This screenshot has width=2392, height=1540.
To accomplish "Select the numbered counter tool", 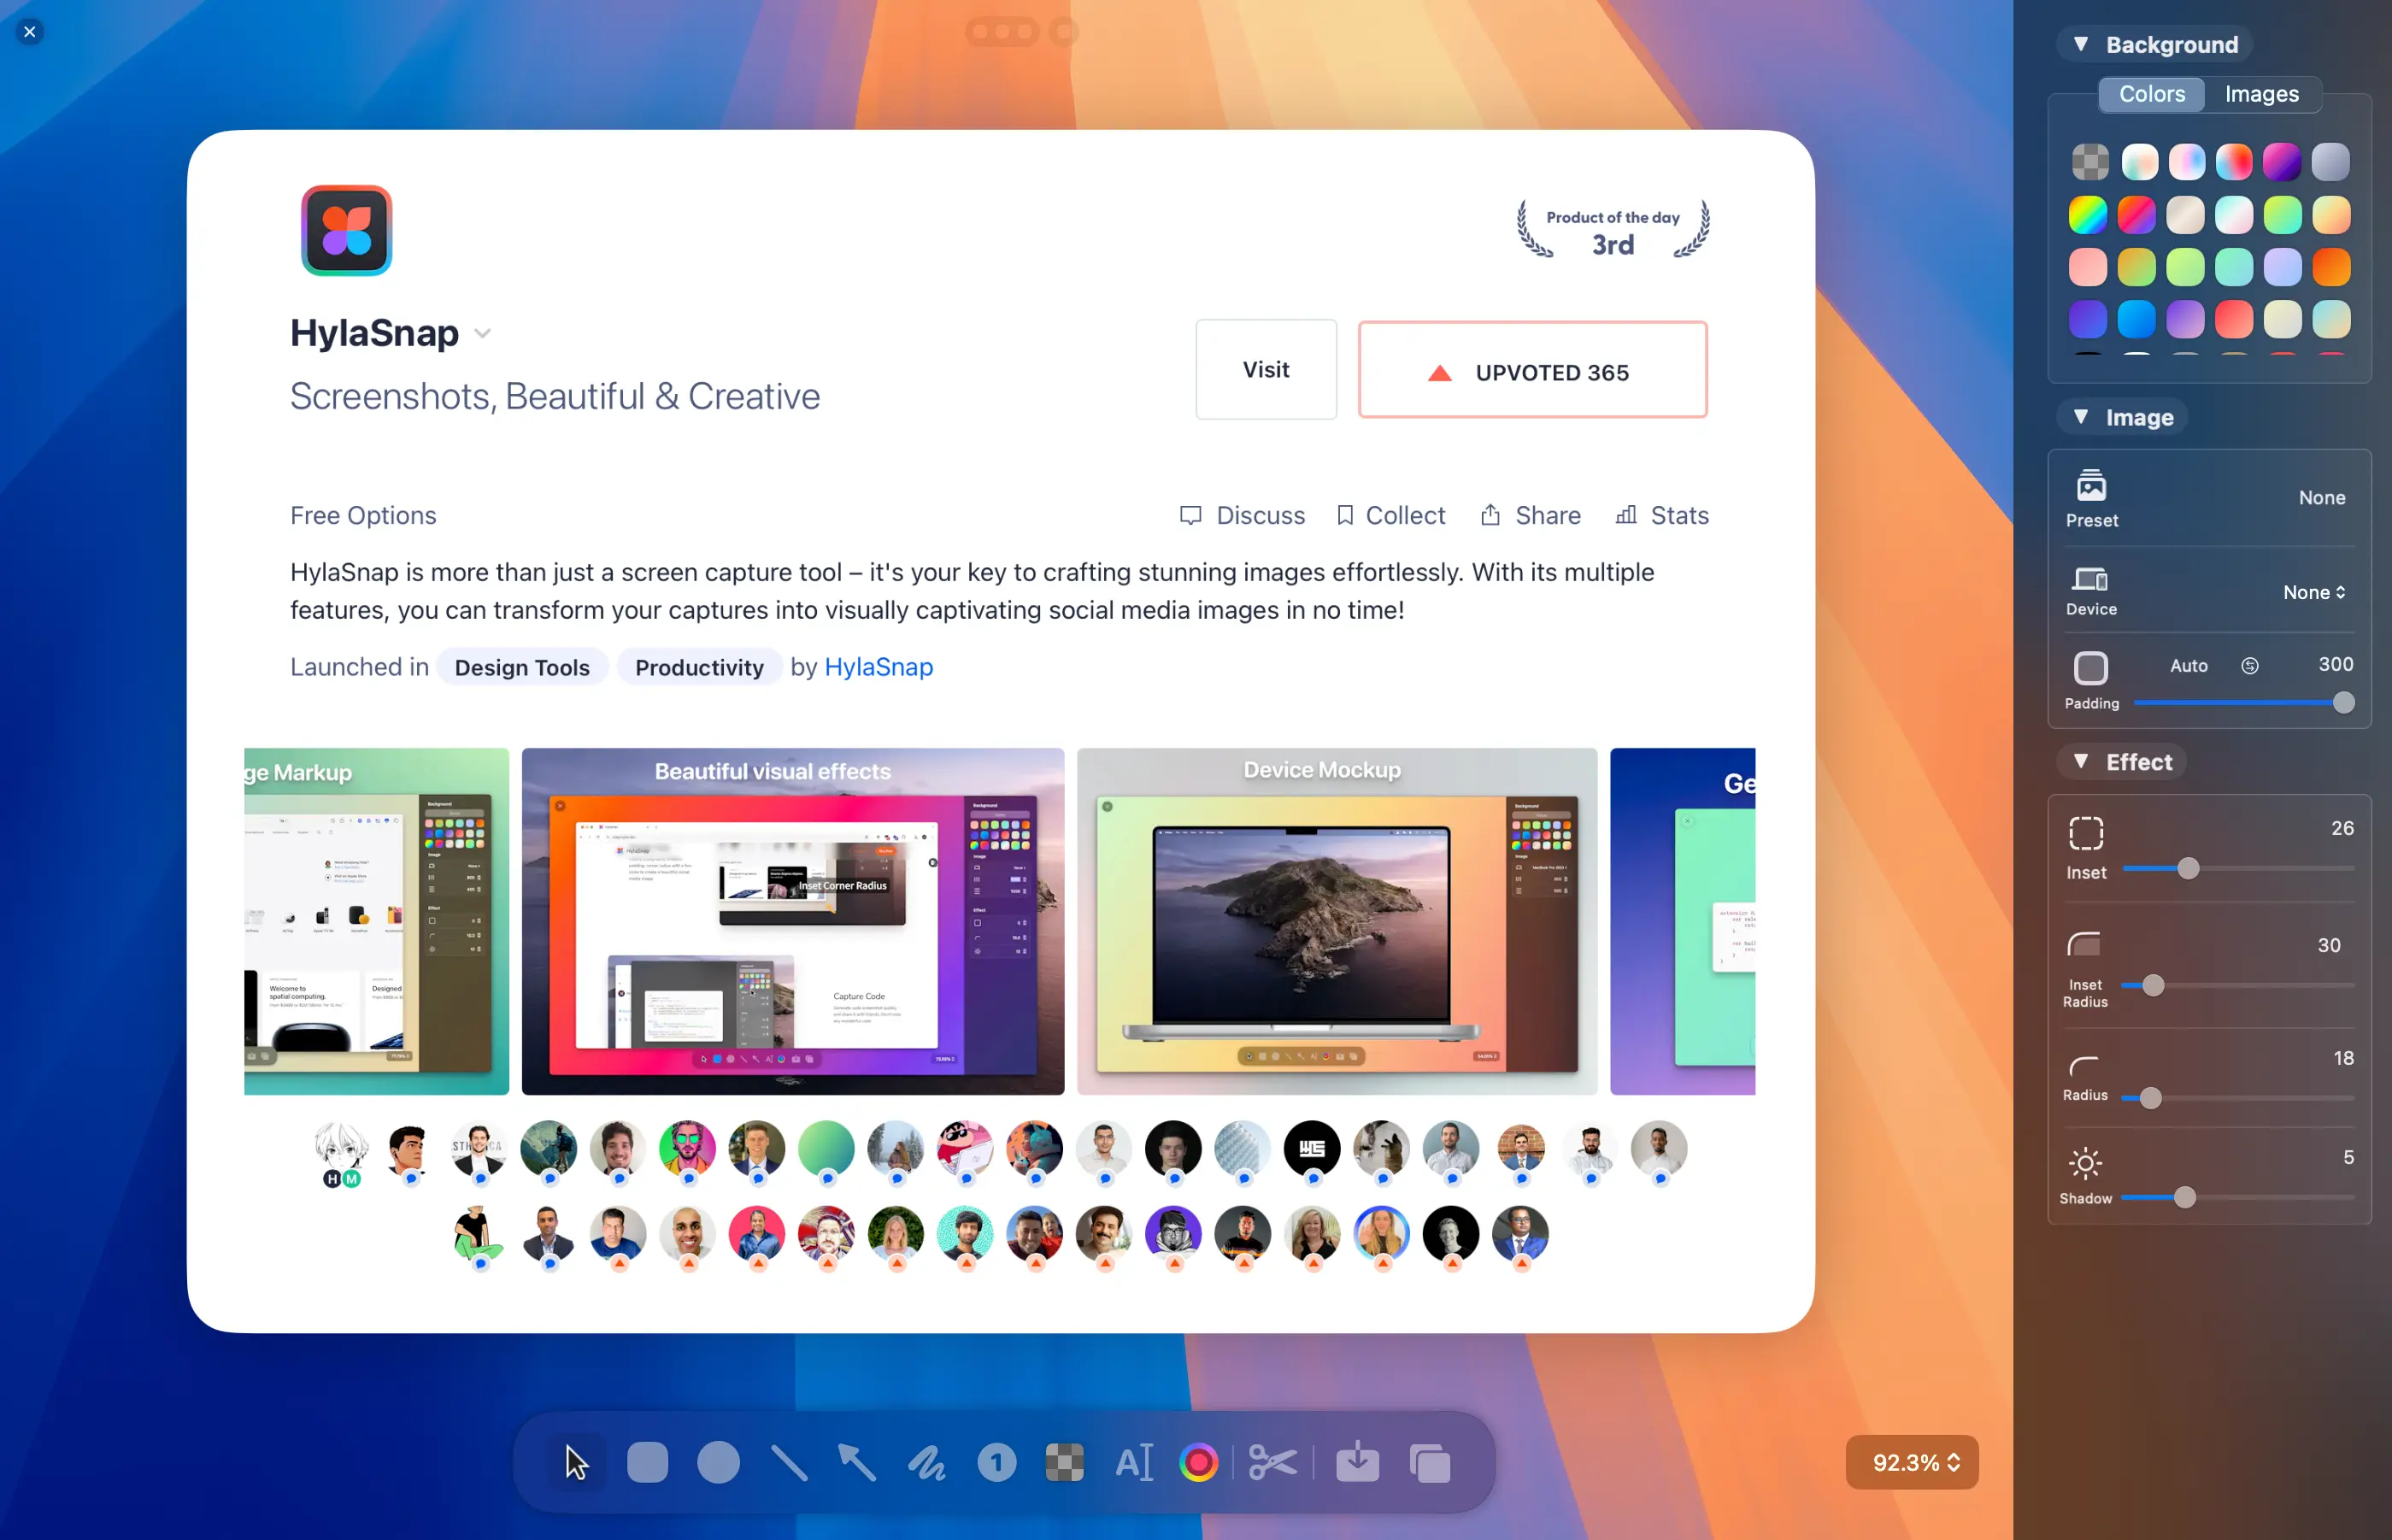I will [x=996, y=1462].
